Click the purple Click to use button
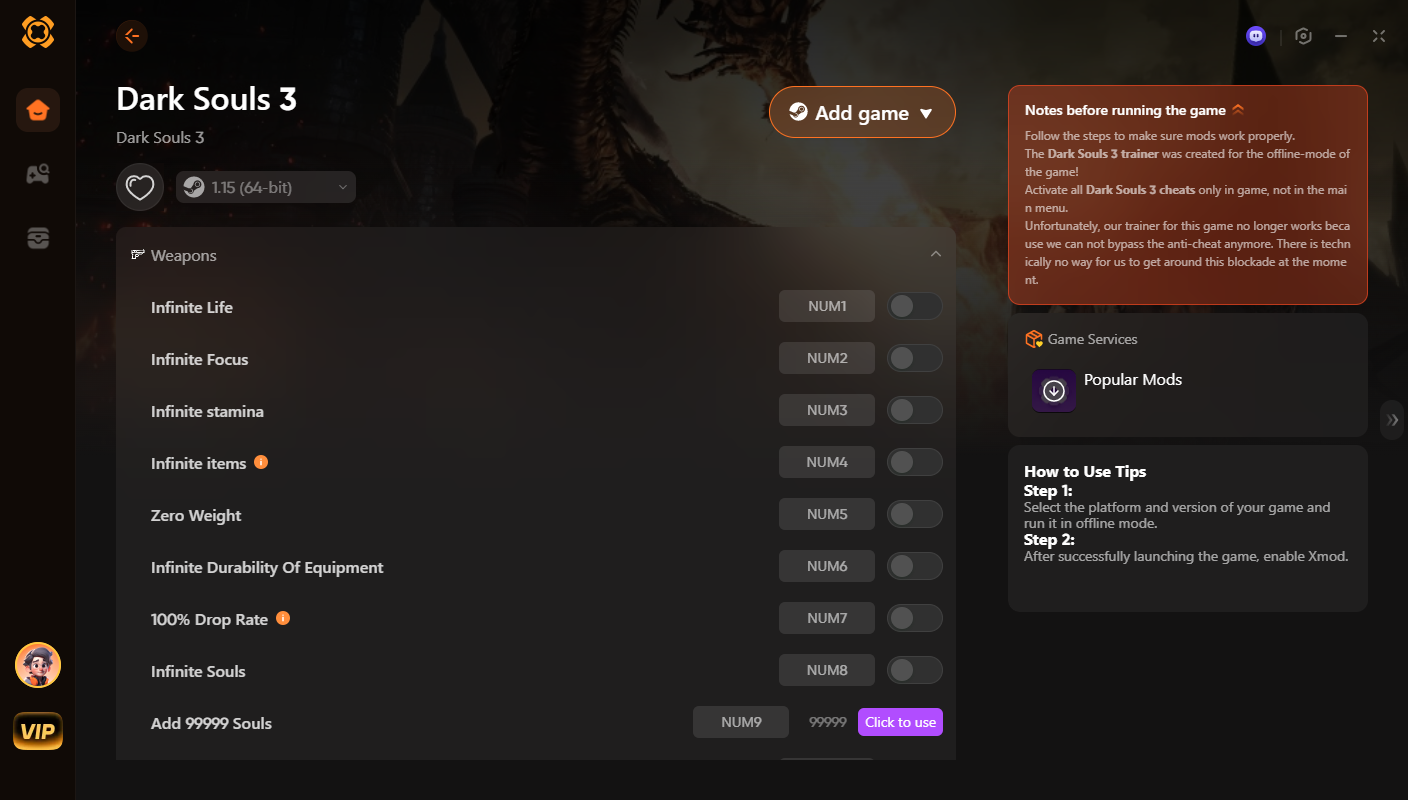This screenshot has height=800, width=1408. 900,722
